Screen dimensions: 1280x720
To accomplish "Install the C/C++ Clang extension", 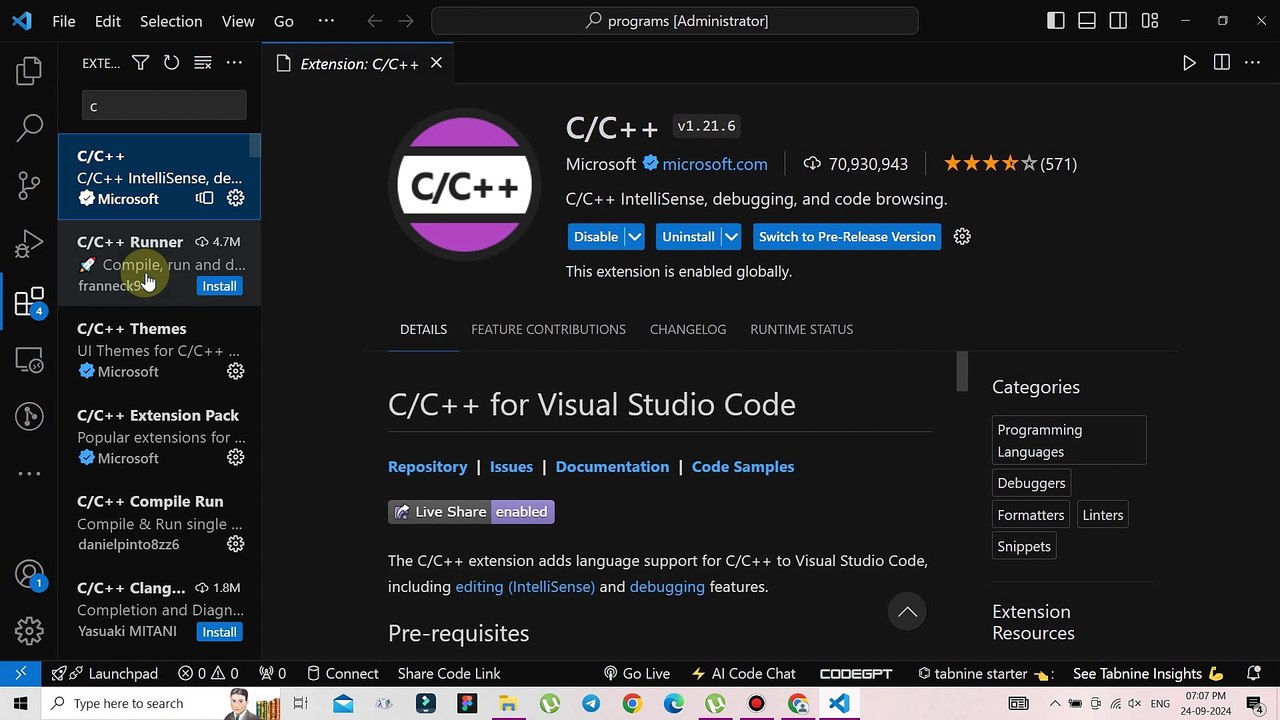I will 219,632.
